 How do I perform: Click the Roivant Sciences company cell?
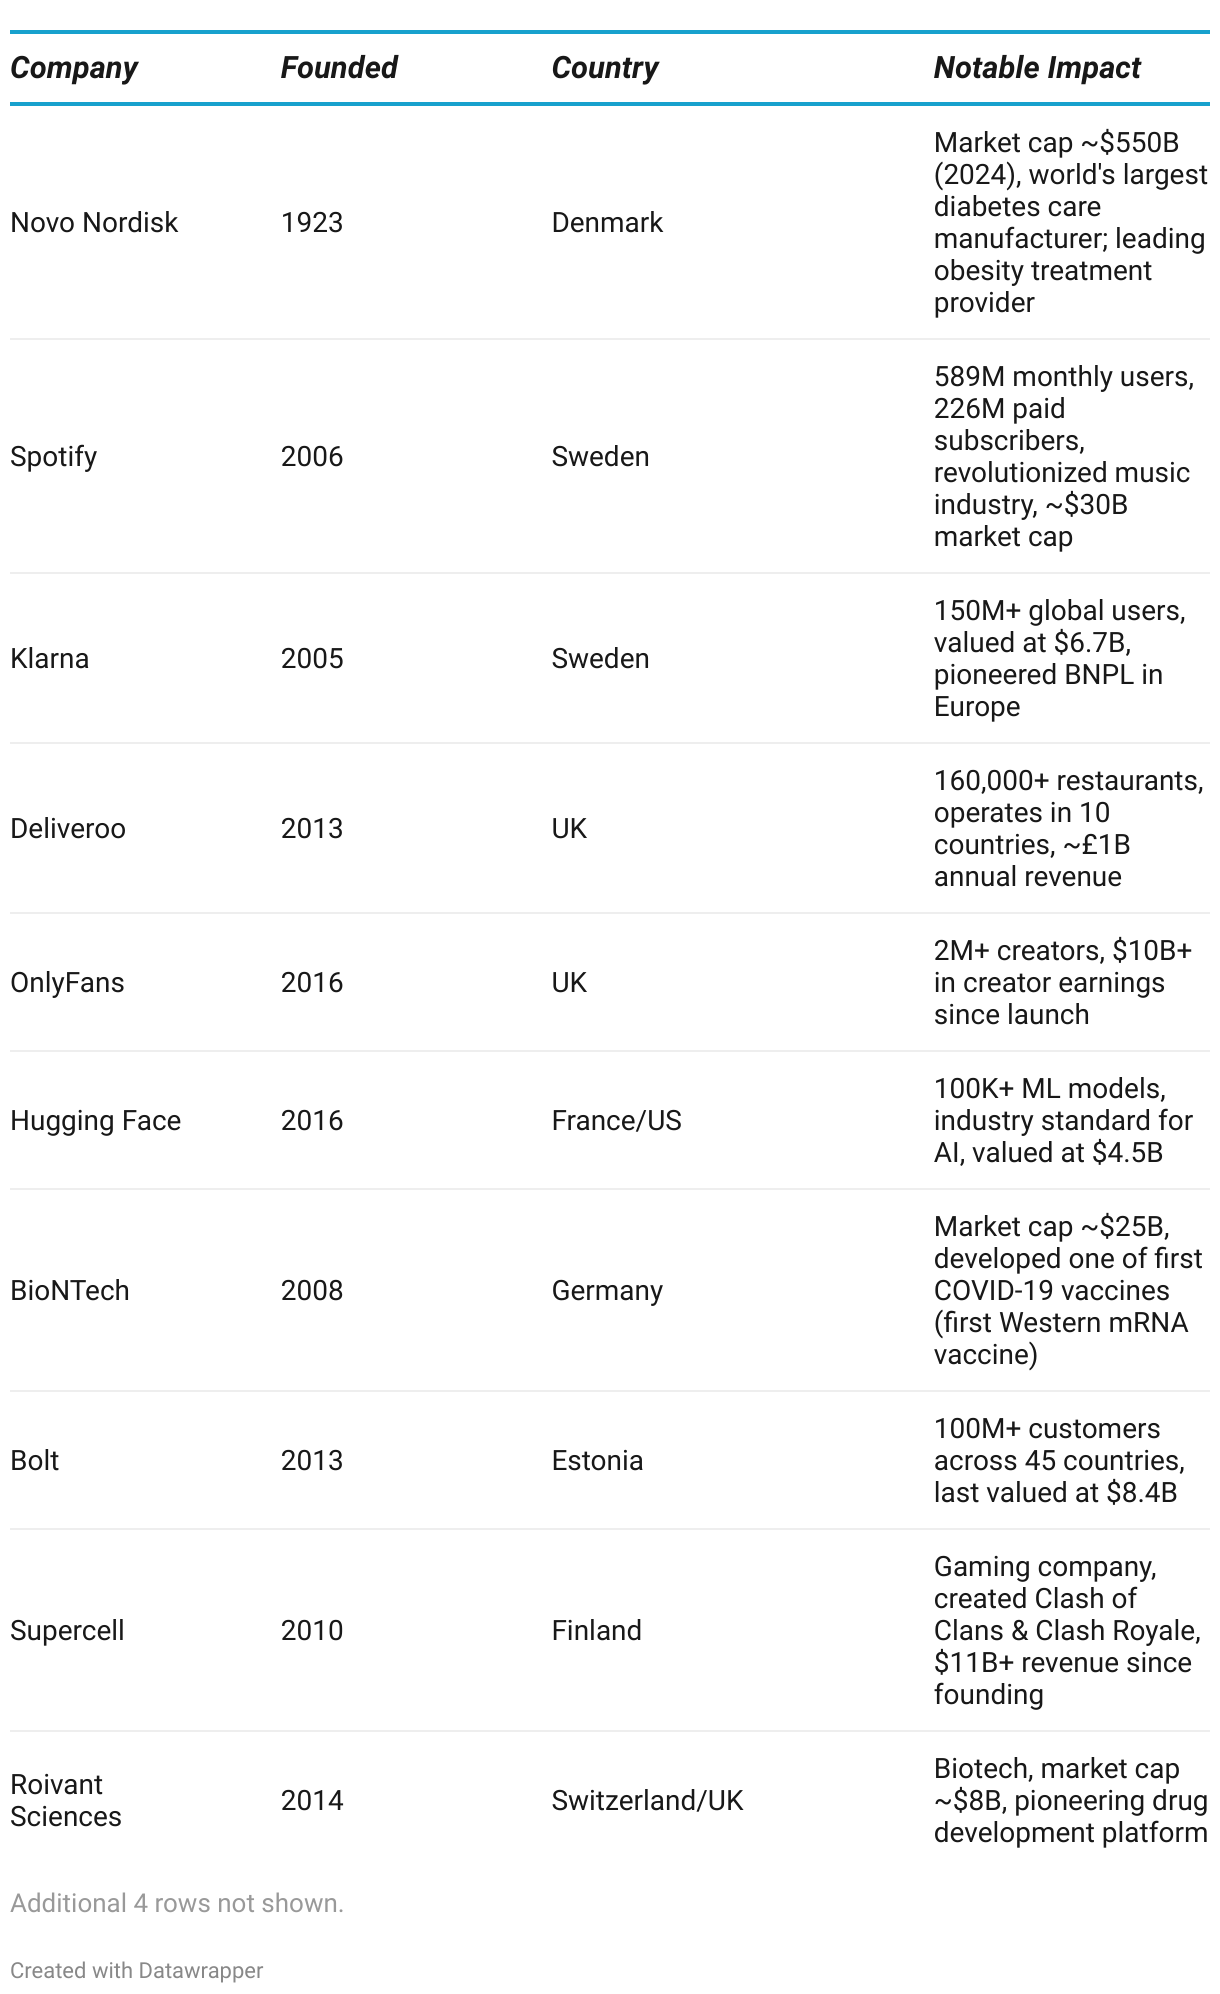point(66,1800)
